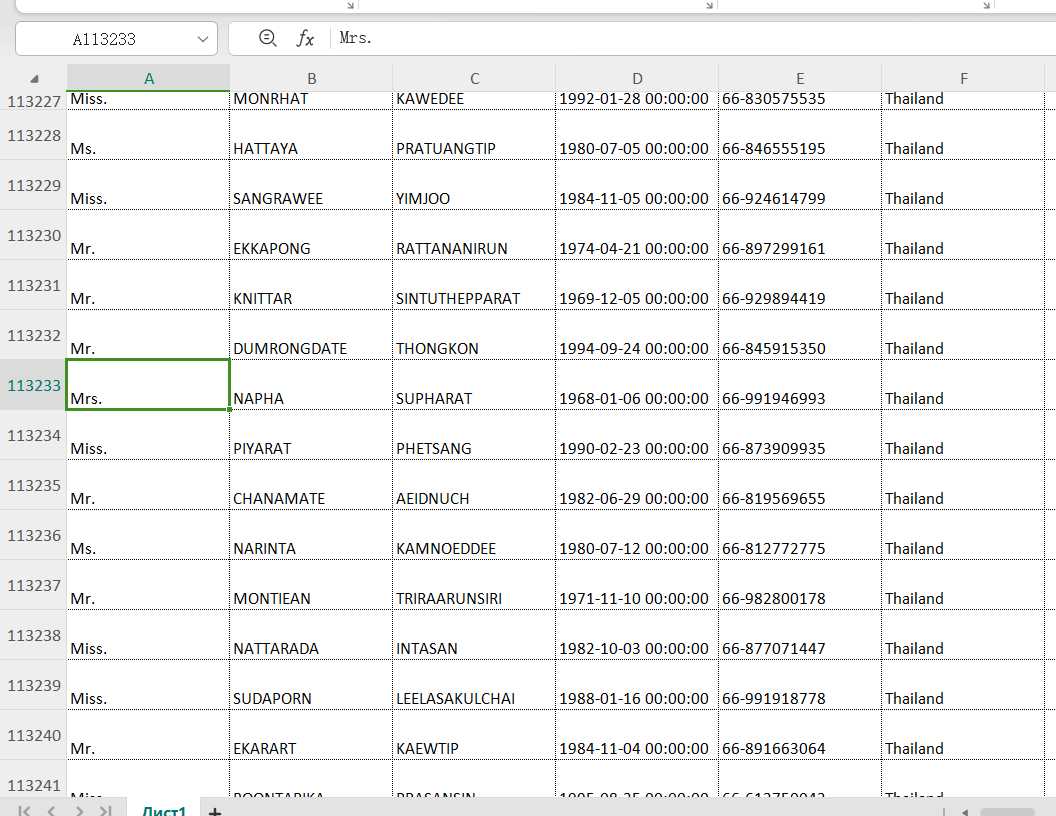Go to first sheet navigation arrow
The width and height of the screenshot is (1056, 816).
click(24, 811)
